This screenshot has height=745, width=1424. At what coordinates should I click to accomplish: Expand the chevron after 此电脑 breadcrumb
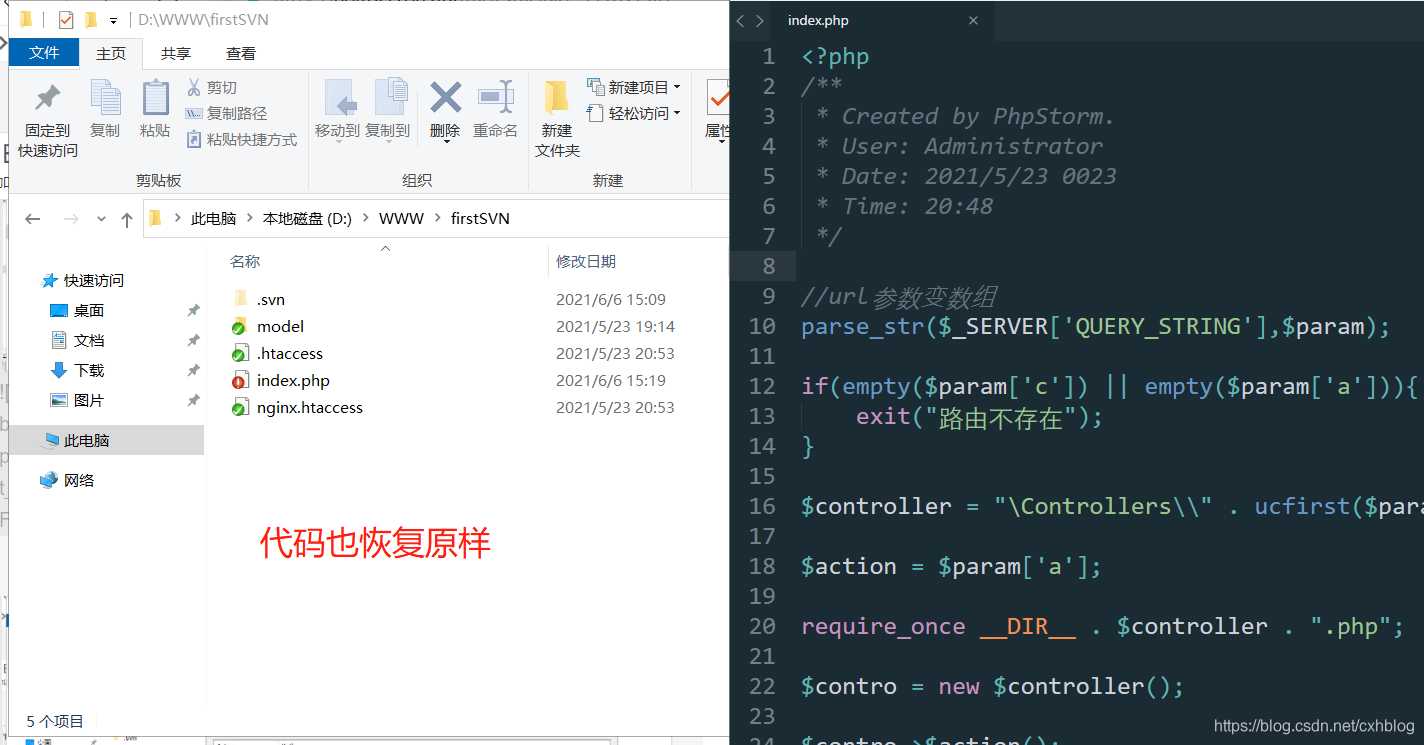coord(249,219)
